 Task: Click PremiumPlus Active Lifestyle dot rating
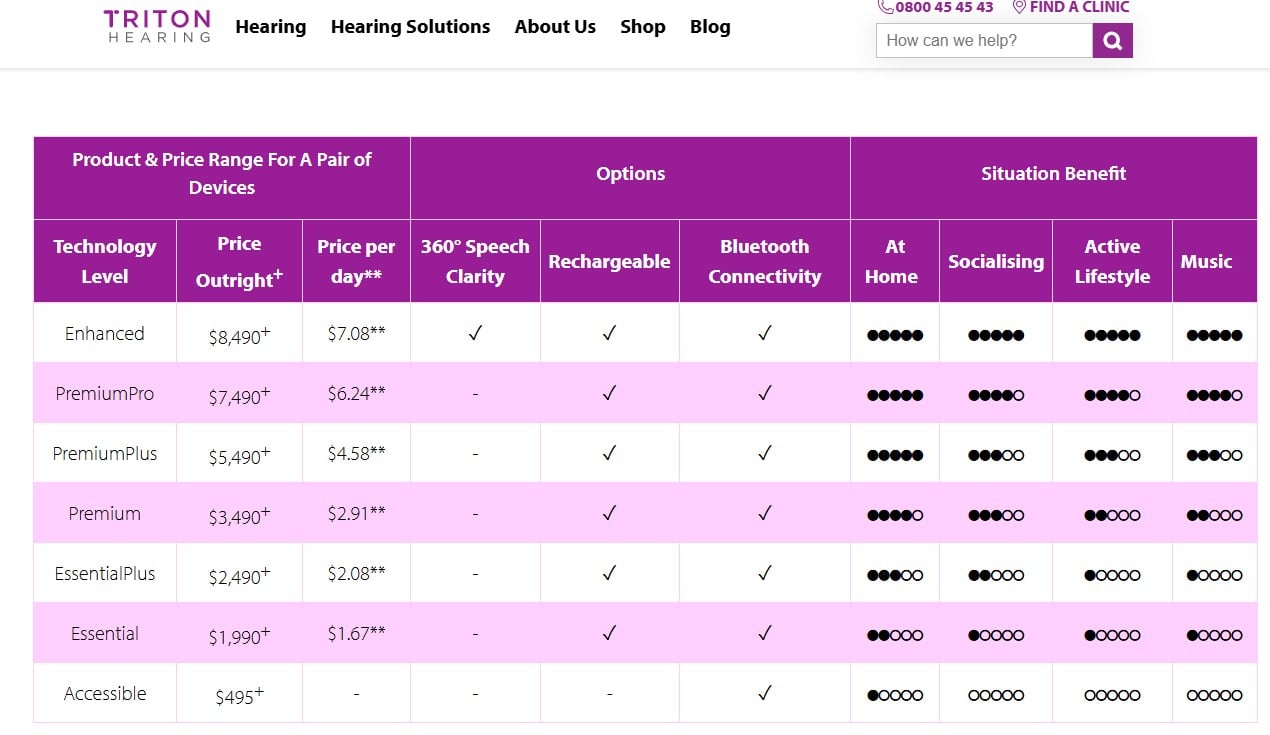point(1112,455)
